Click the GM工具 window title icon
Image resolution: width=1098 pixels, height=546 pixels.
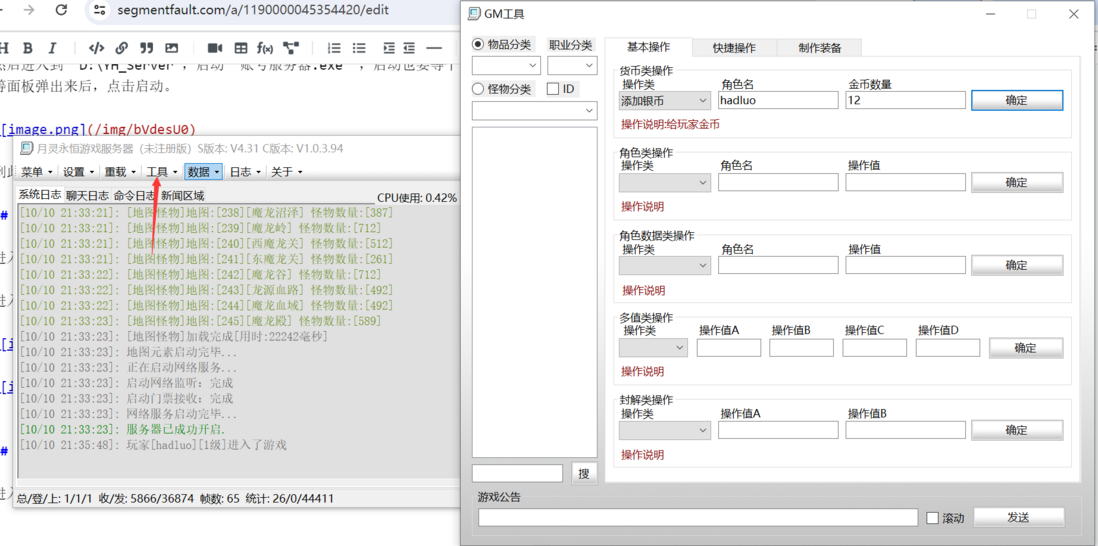(474, 14)
